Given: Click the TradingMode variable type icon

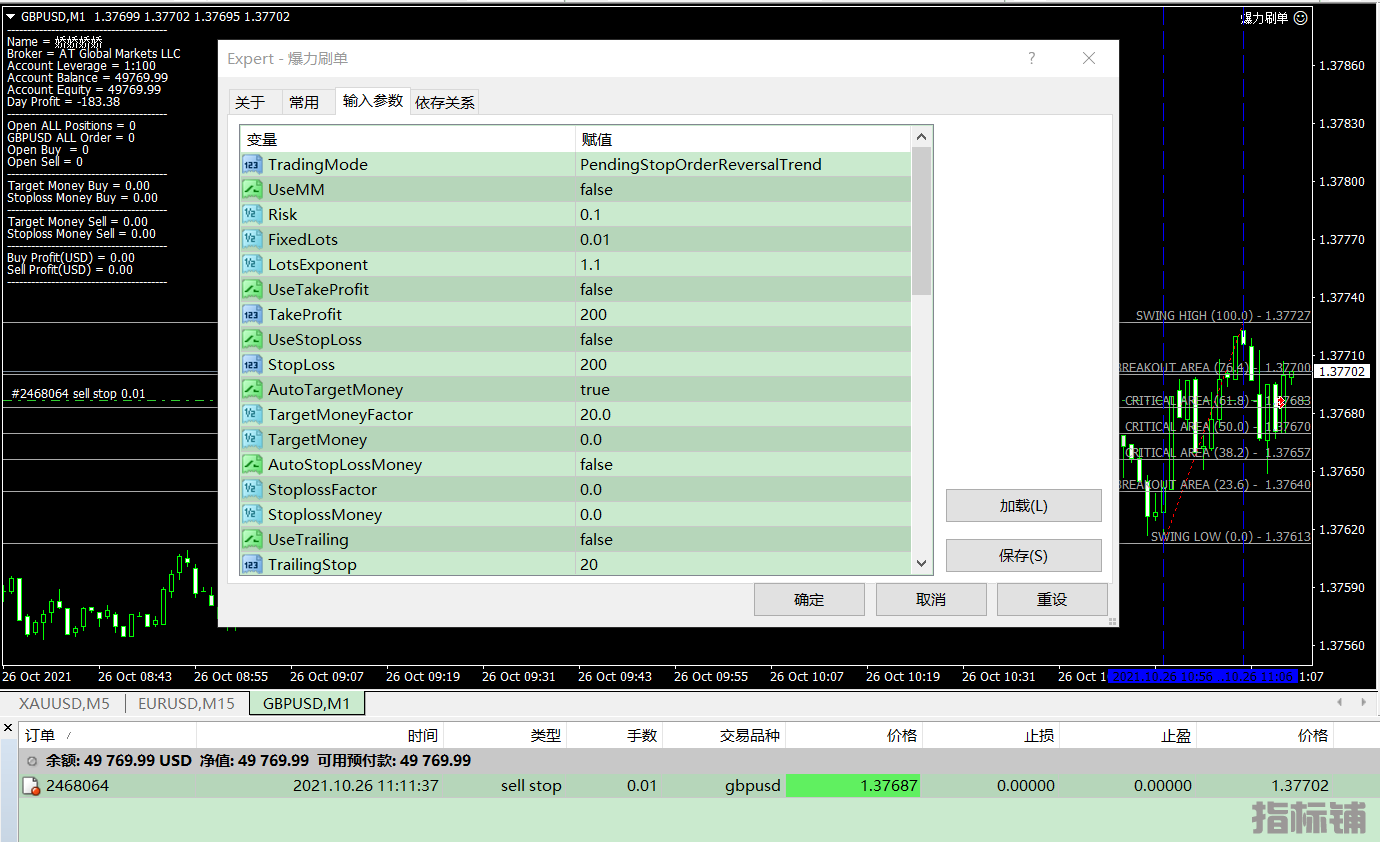Looking at the screenshot, I should (252, 165).
